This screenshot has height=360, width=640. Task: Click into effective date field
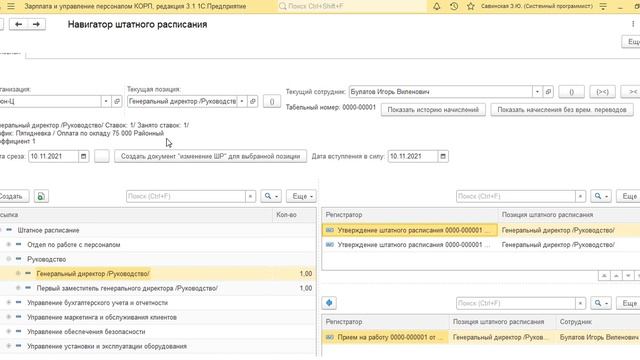click(x=413, y=156)
